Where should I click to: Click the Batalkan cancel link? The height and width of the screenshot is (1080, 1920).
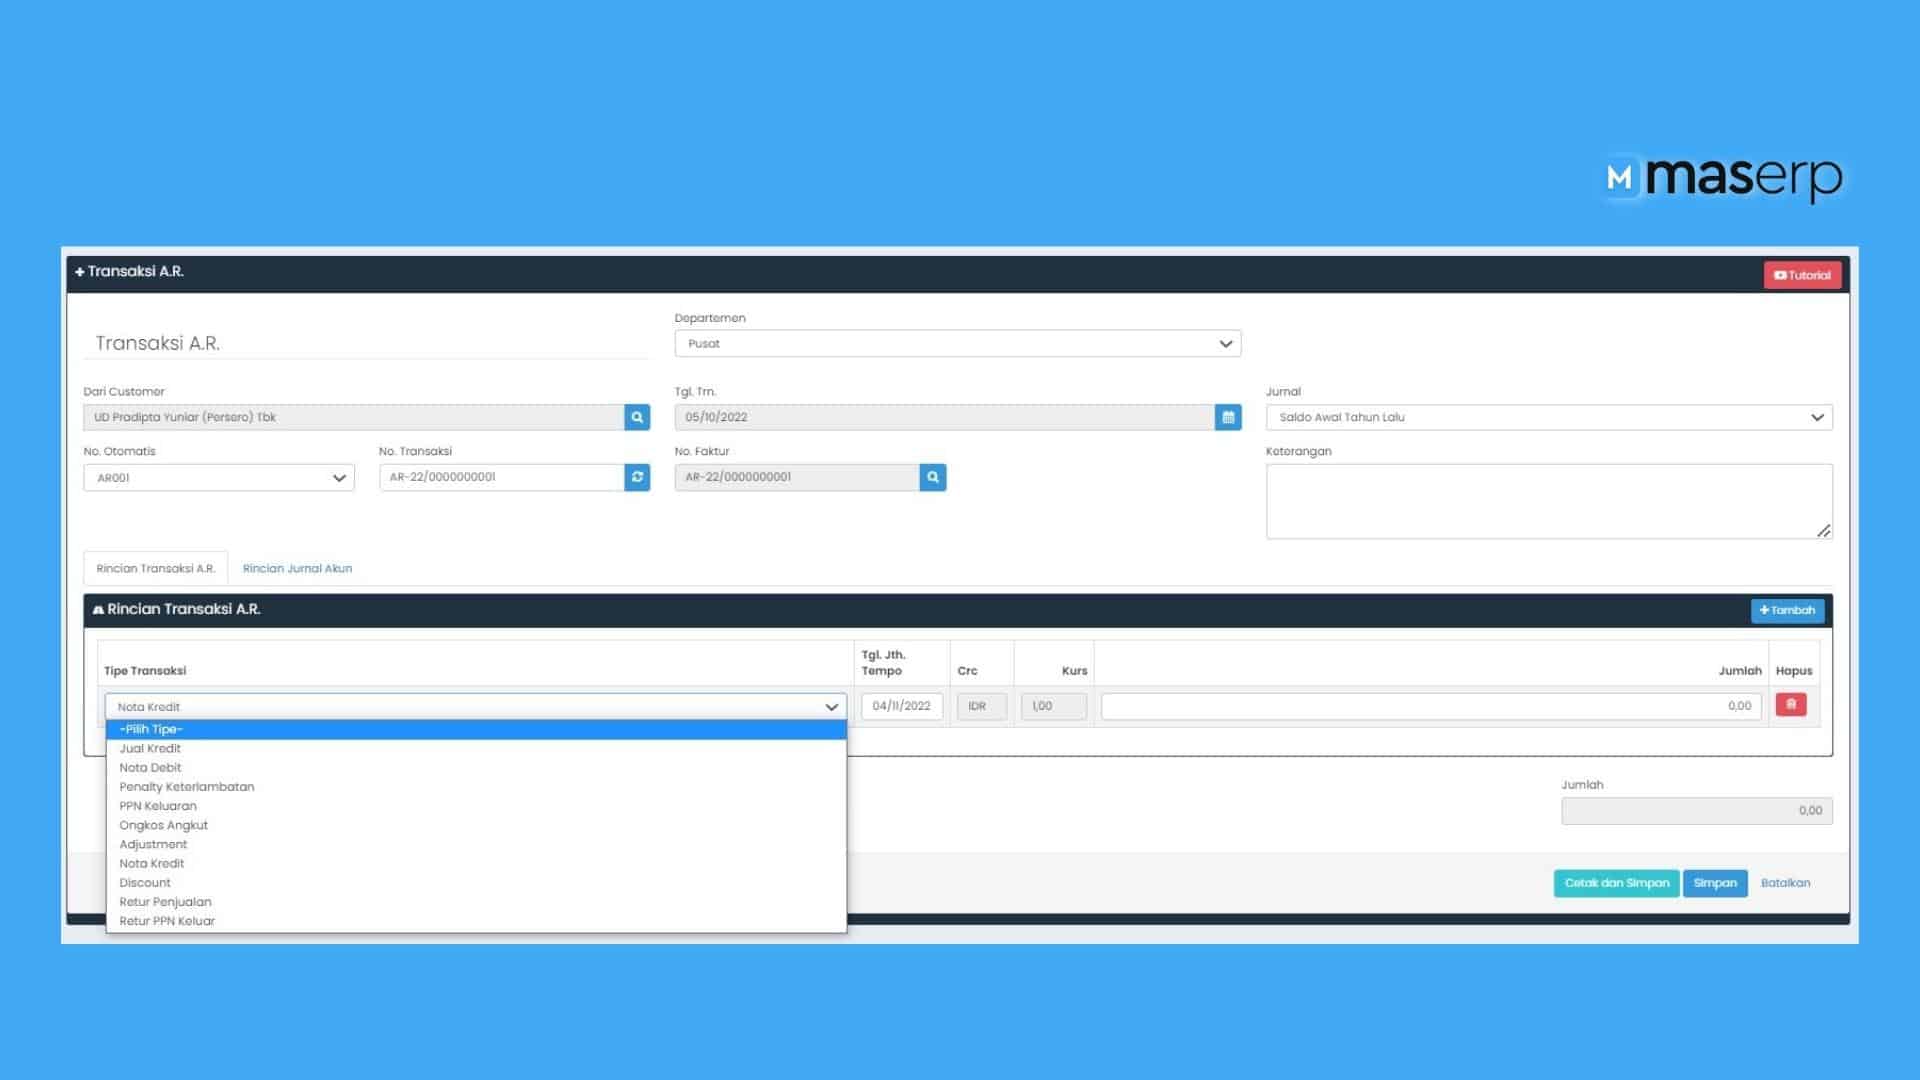point(1785,883)
